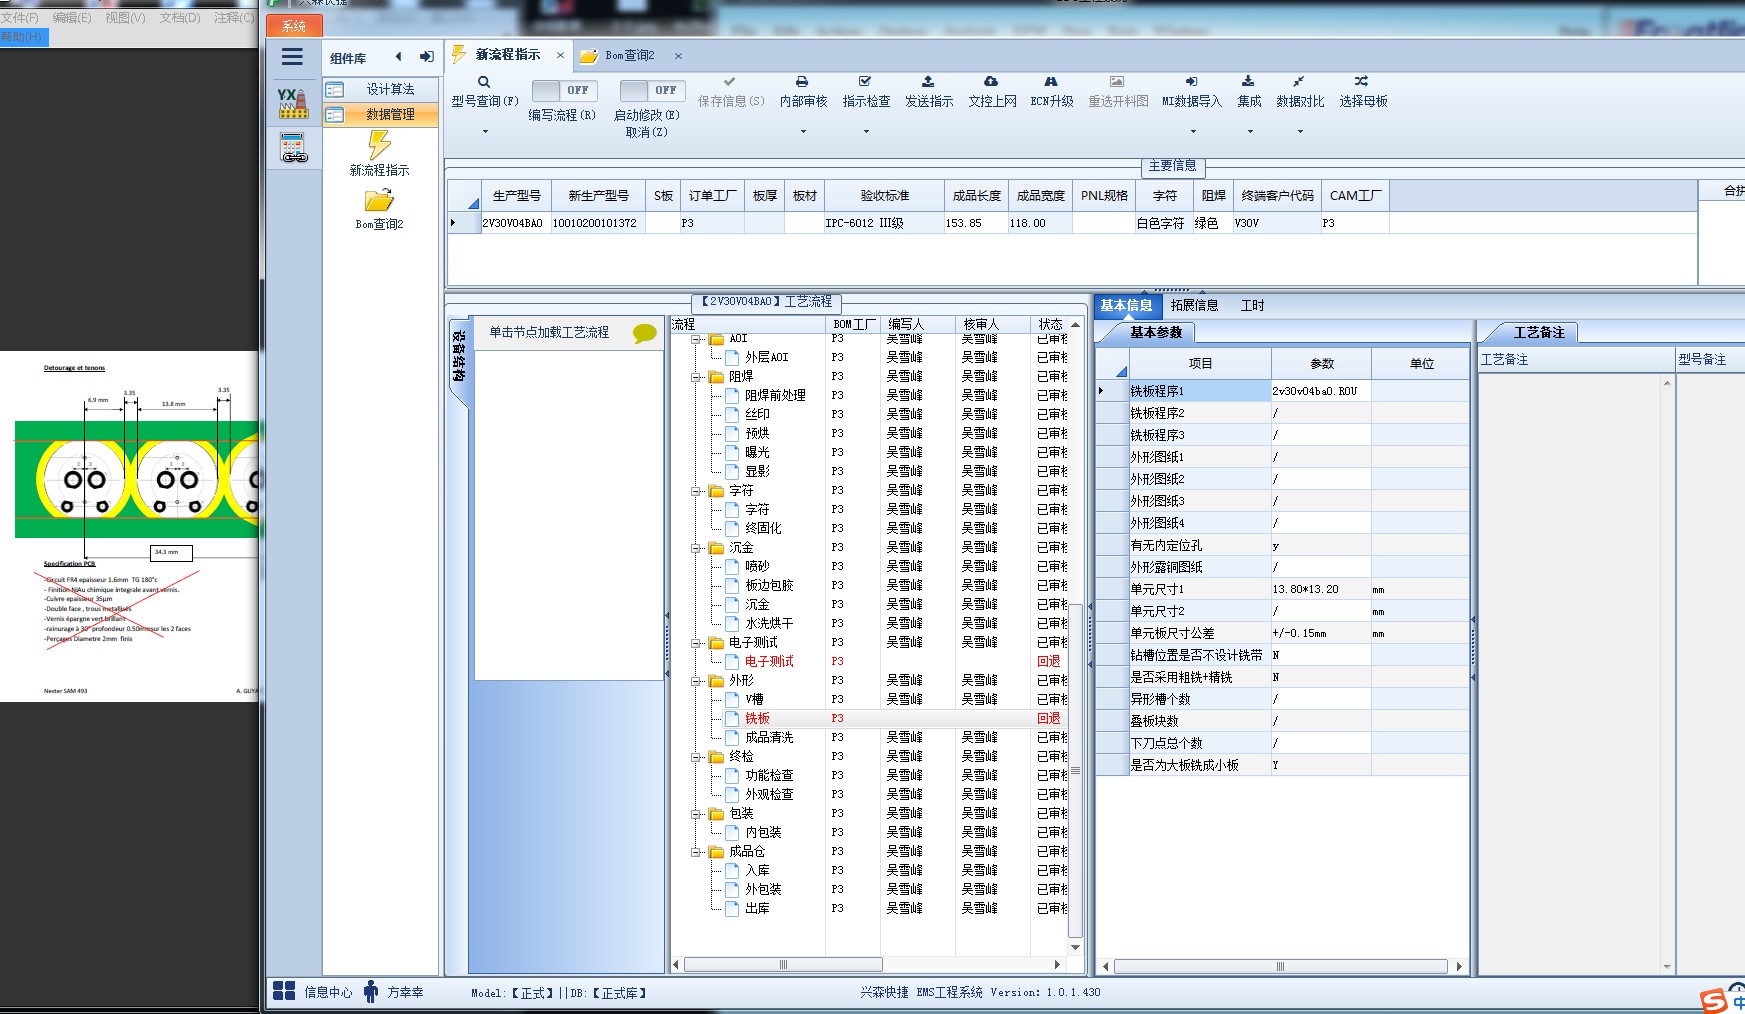Screen dimensions: 1745x1014
Task: Collapse the 组件库 panel with the left arrow
Action: click(x=398, y=57)
